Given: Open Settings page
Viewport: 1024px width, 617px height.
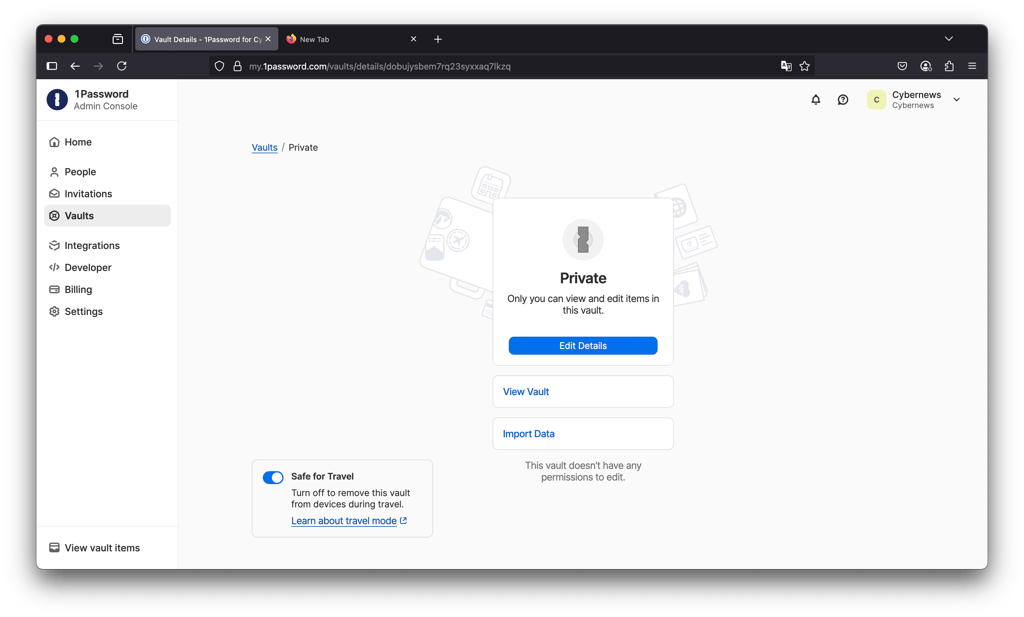Looking at the screenshot, I should tap(107, 311).
